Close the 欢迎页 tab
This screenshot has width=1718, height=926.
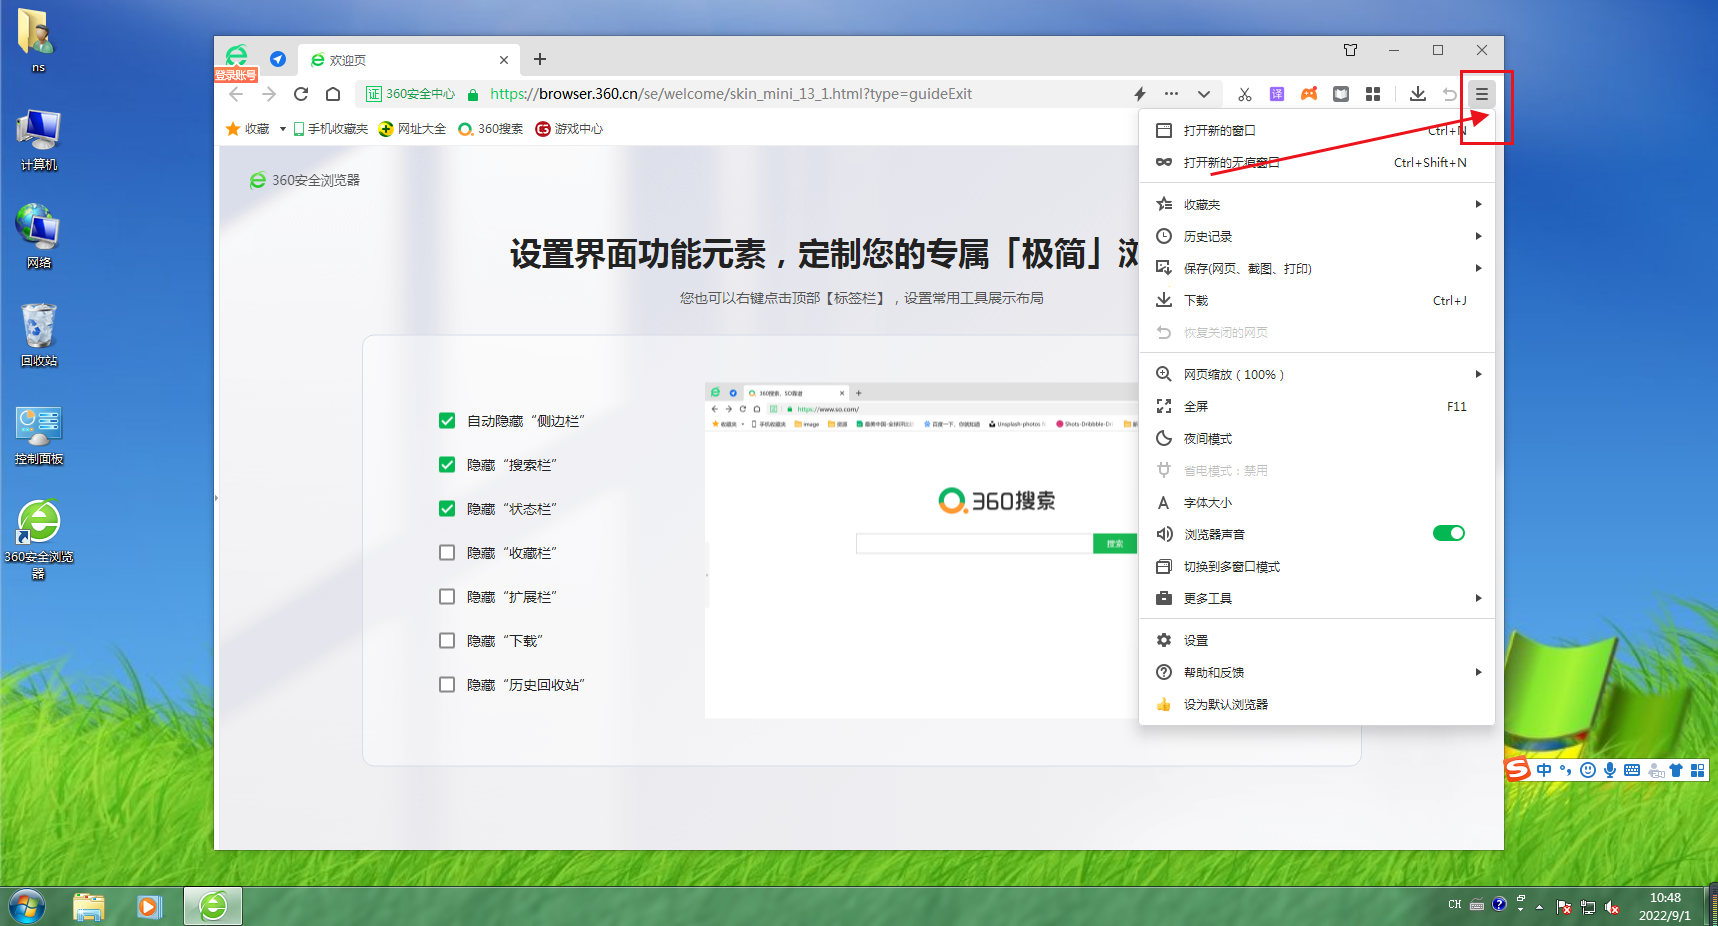(504, 60)
